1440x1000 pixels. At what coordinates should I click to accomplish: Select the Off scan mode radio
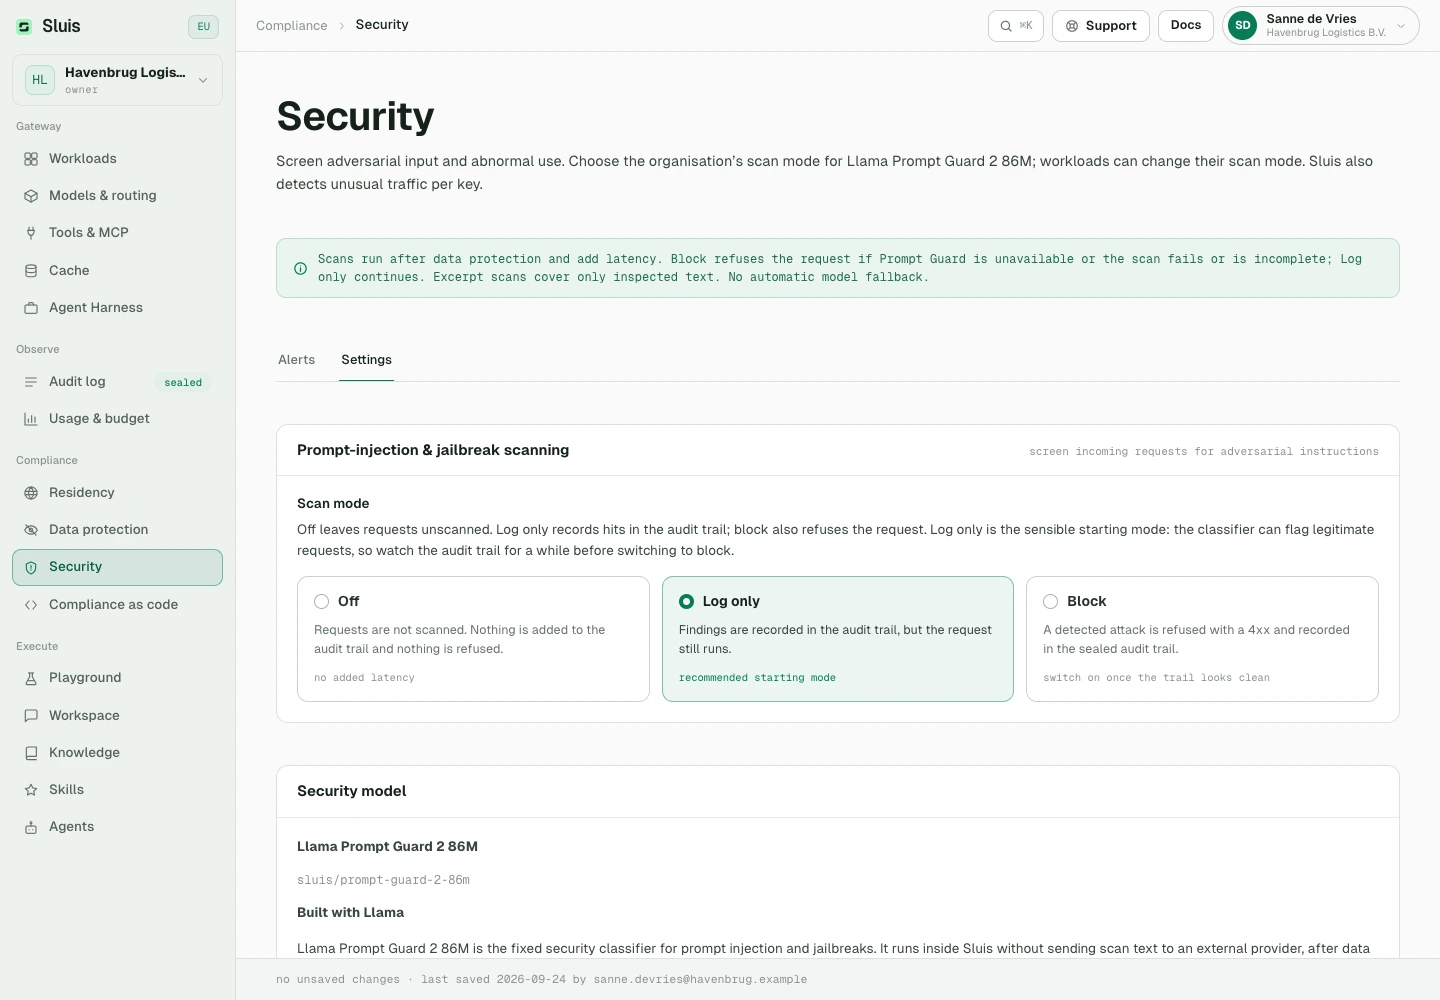point(321,601)
